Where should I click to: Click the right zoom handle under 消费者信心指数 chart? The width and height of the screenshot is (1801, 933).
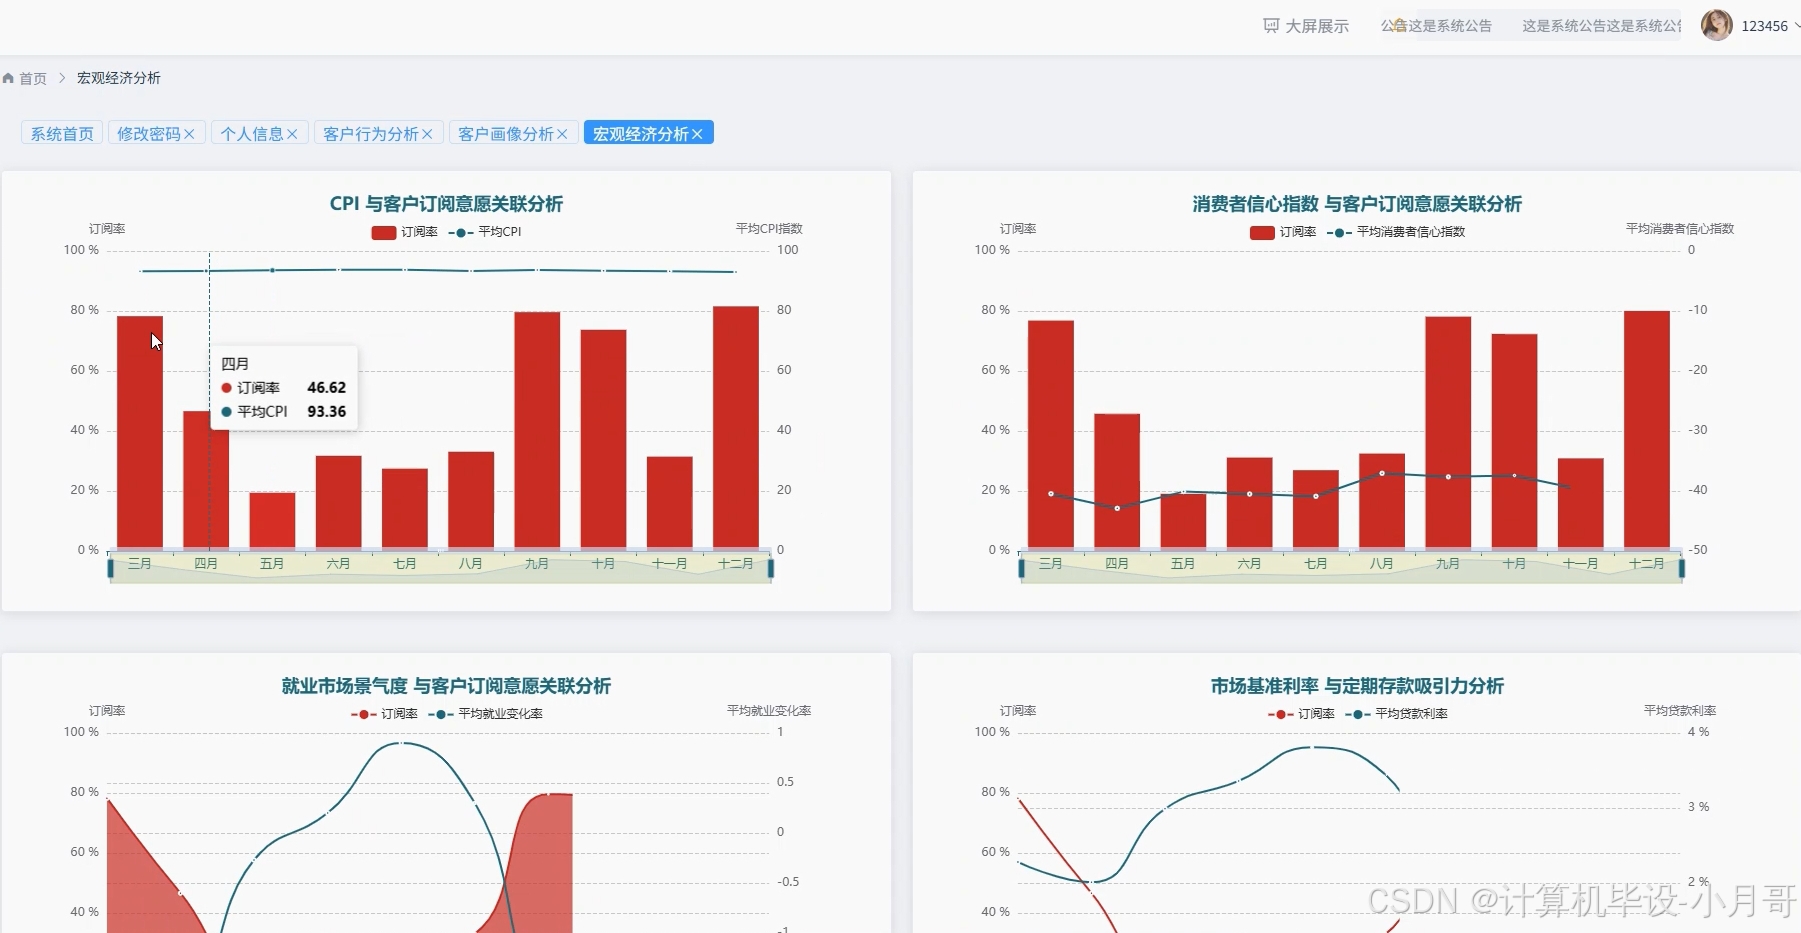pos(1682,569)
